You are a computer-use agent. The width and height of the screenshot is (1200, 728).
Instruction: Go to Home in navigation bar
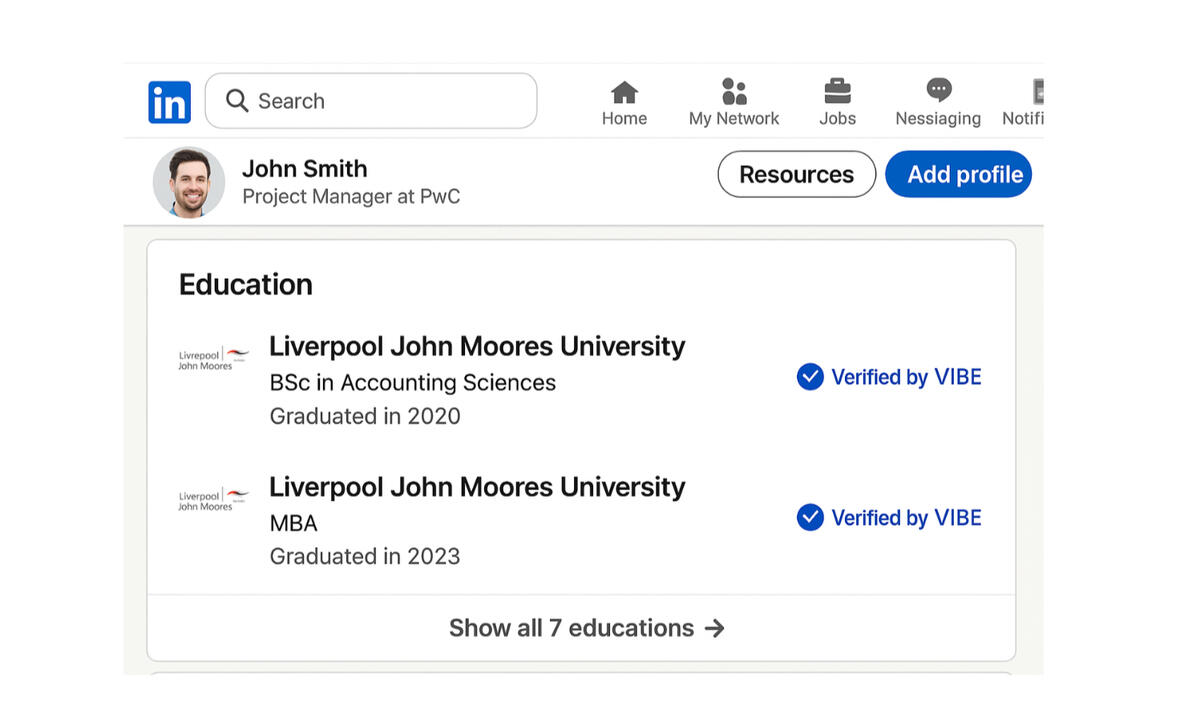[x=624, y=104]
